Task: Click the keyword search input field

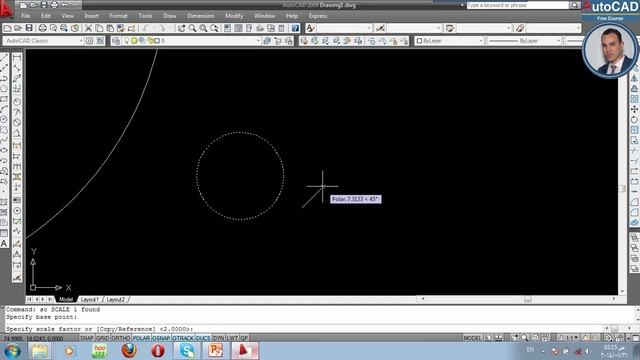Action: coord(518,5)
